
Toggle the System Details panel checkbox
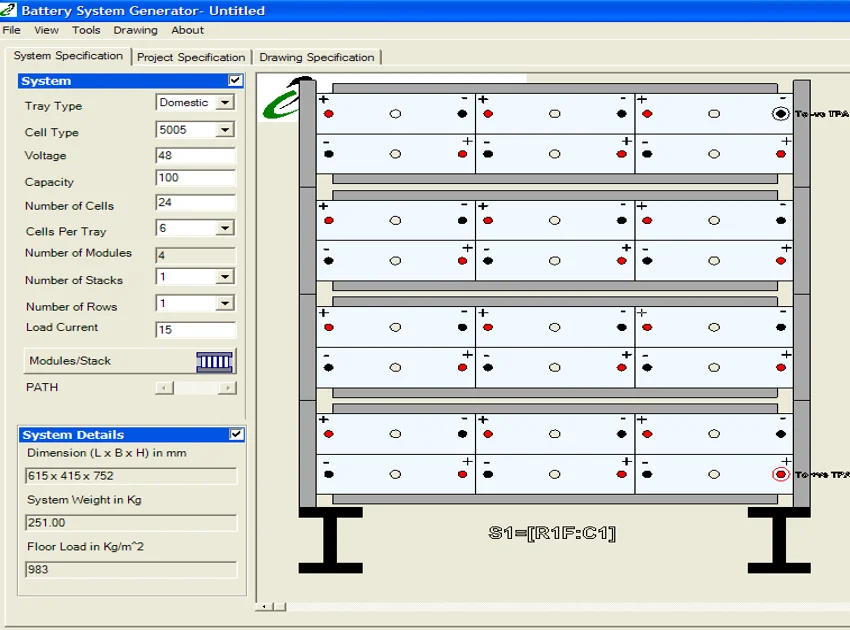236,435
